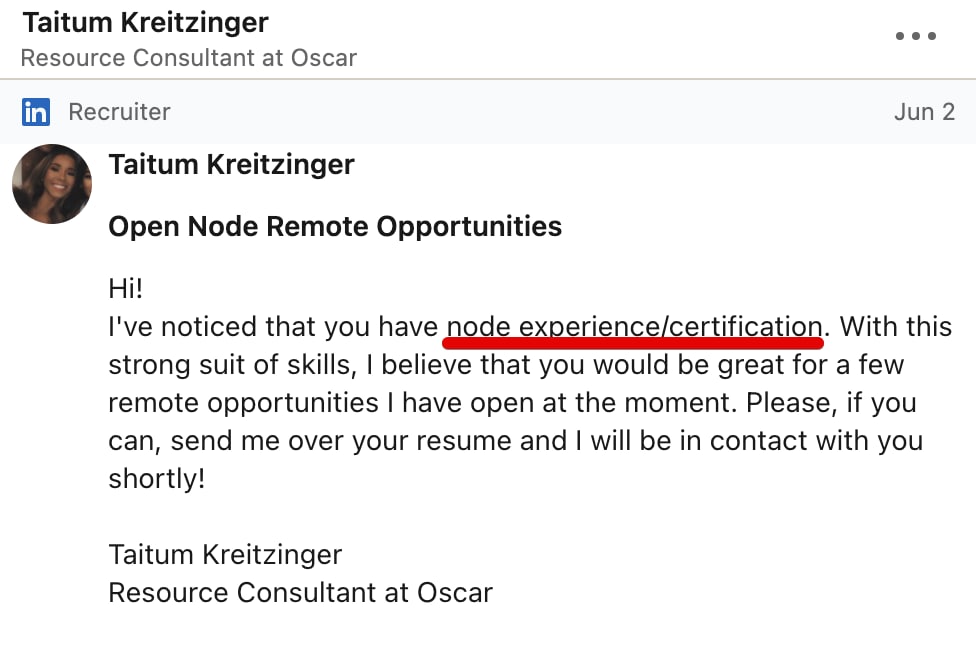
Task: Click the words remote opportunities in body text
Action: (243, 404)
